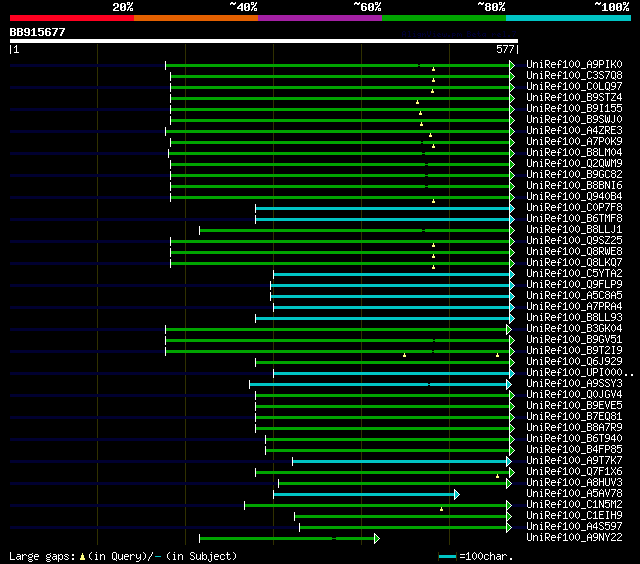The image size is (640, 564).
Task: Click the UniRef100_C1EIH9 label
Action: 574,516
